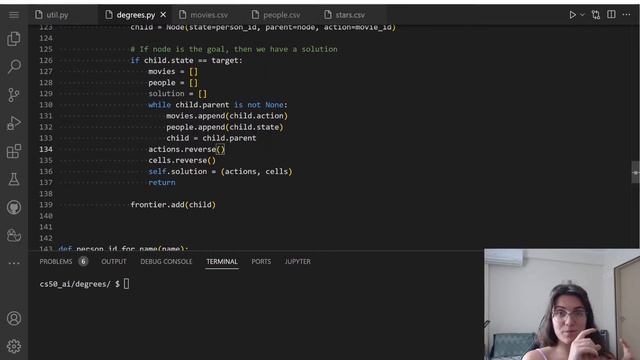Open more editor actions ellipsis
The image size is (640, 360).
626,15
